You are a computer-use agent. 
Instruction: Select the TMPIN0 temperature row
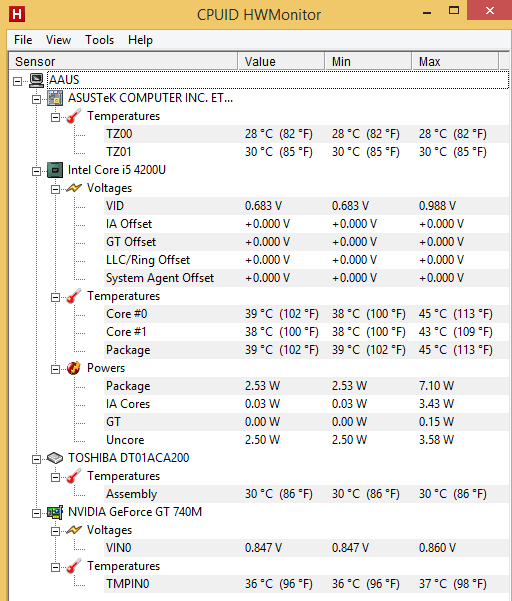pos(306,584)
